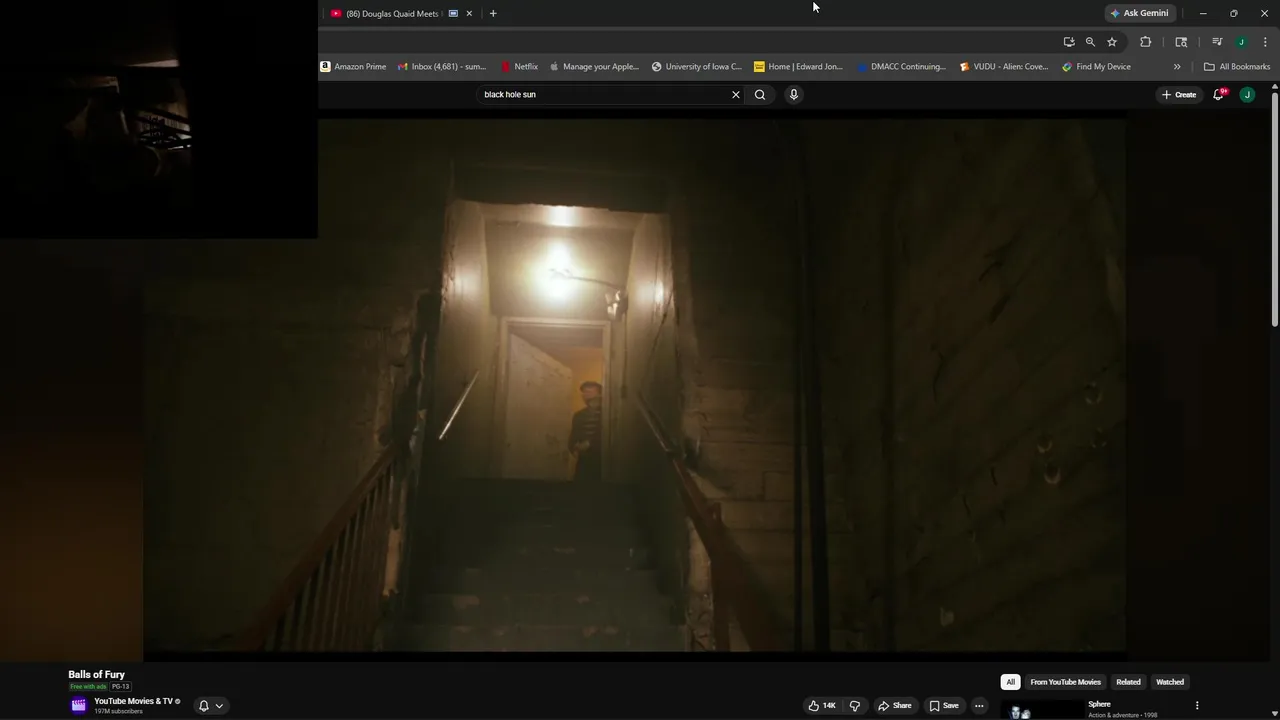Bookmark this page with the star icon
This screenshot has width=1280, height=720.
click(1111, 42)
